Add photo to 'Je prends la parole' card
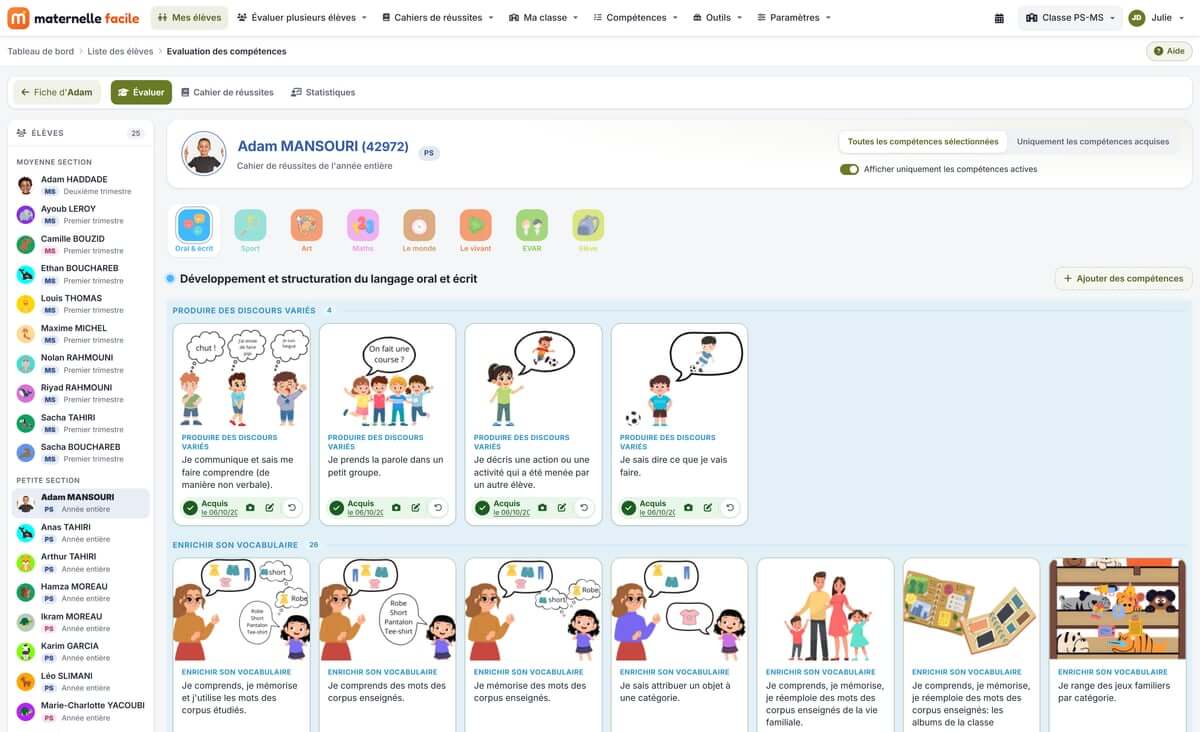 (x=396, y=508)
